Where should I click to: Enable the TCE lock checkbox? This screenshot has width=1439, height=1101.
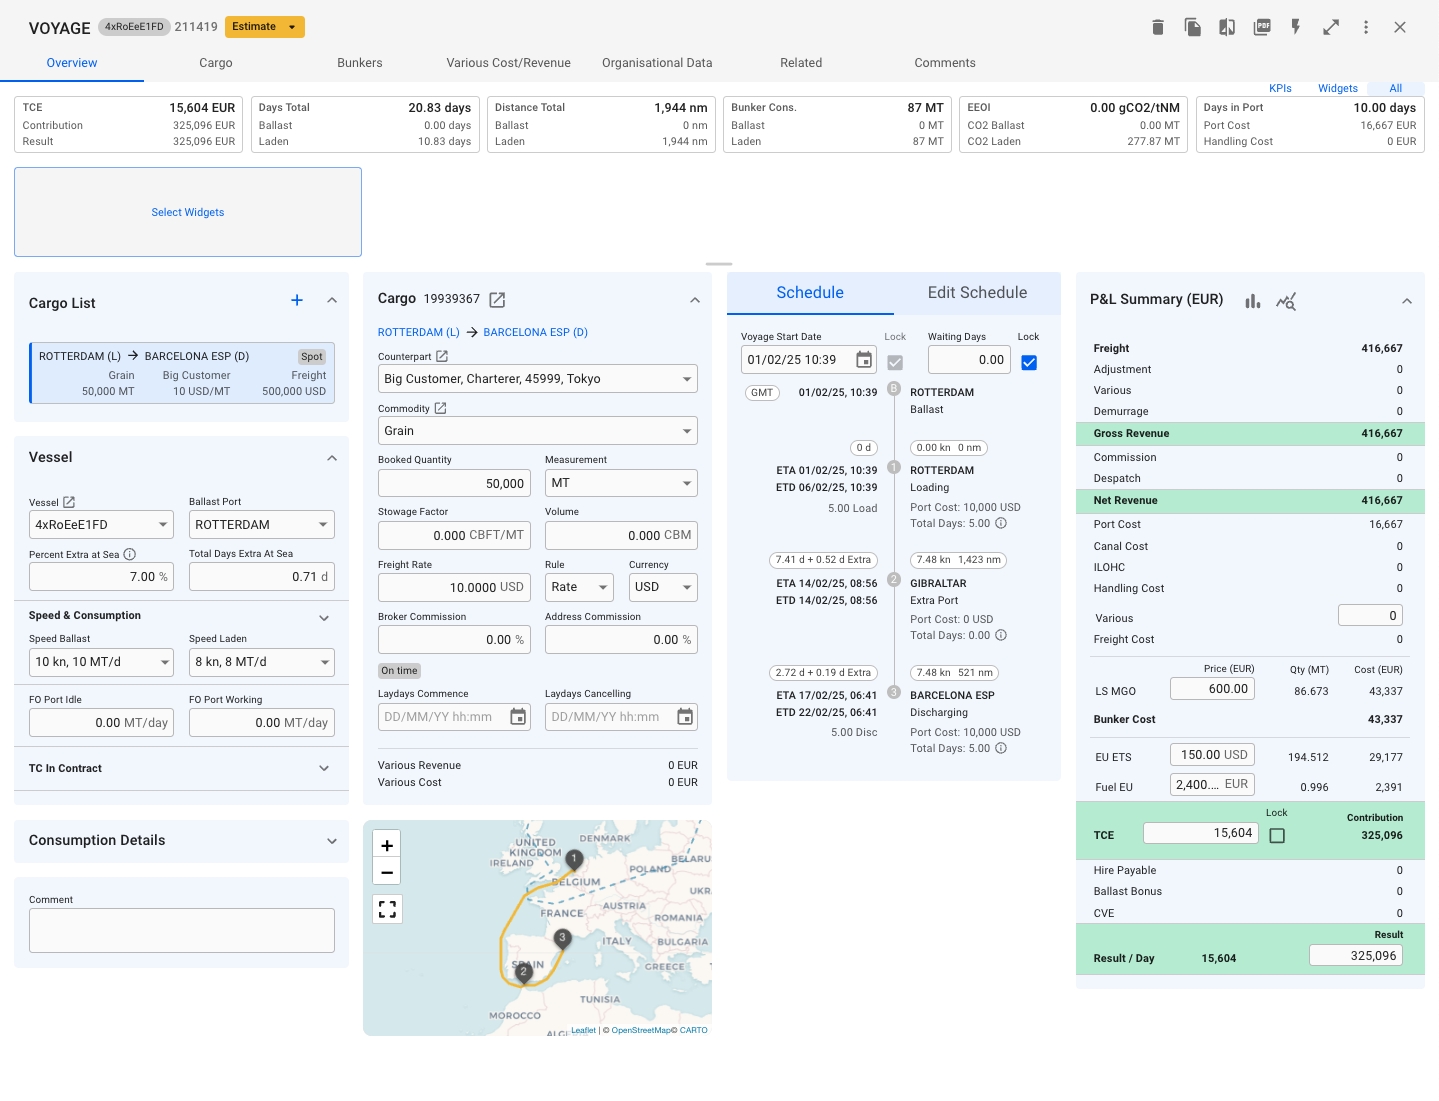[1277, 835]
